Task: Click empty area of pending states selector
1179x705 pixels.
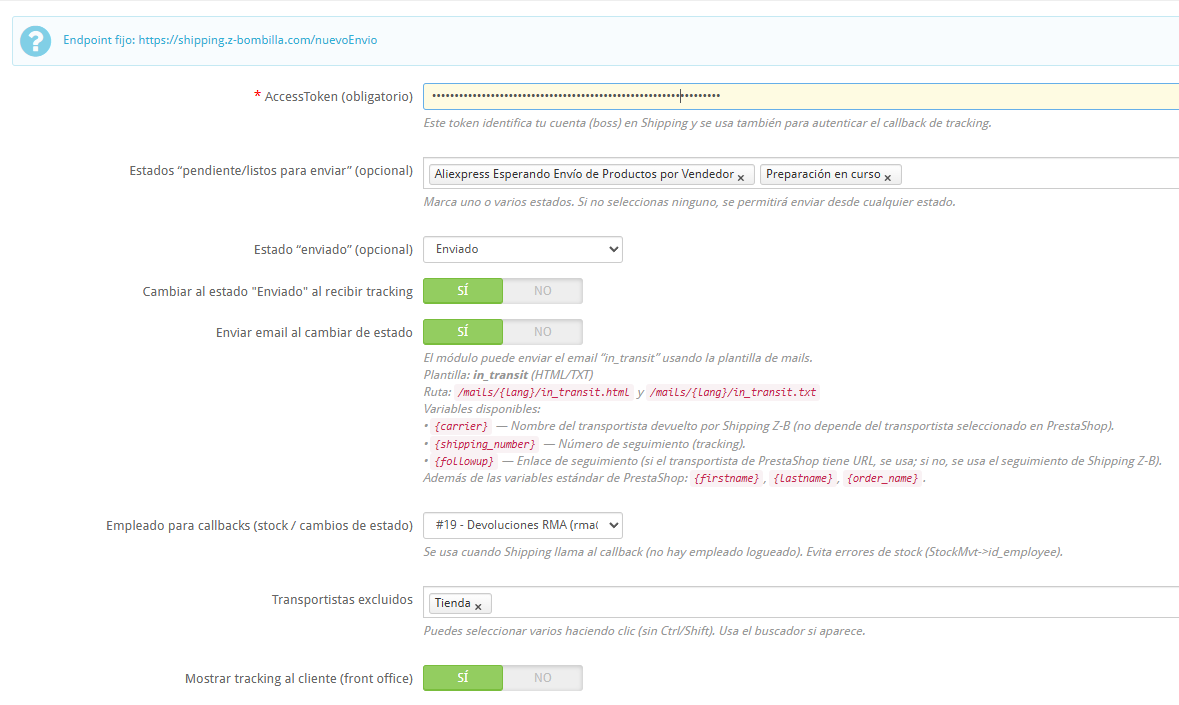Action: tap(1040, 174)
